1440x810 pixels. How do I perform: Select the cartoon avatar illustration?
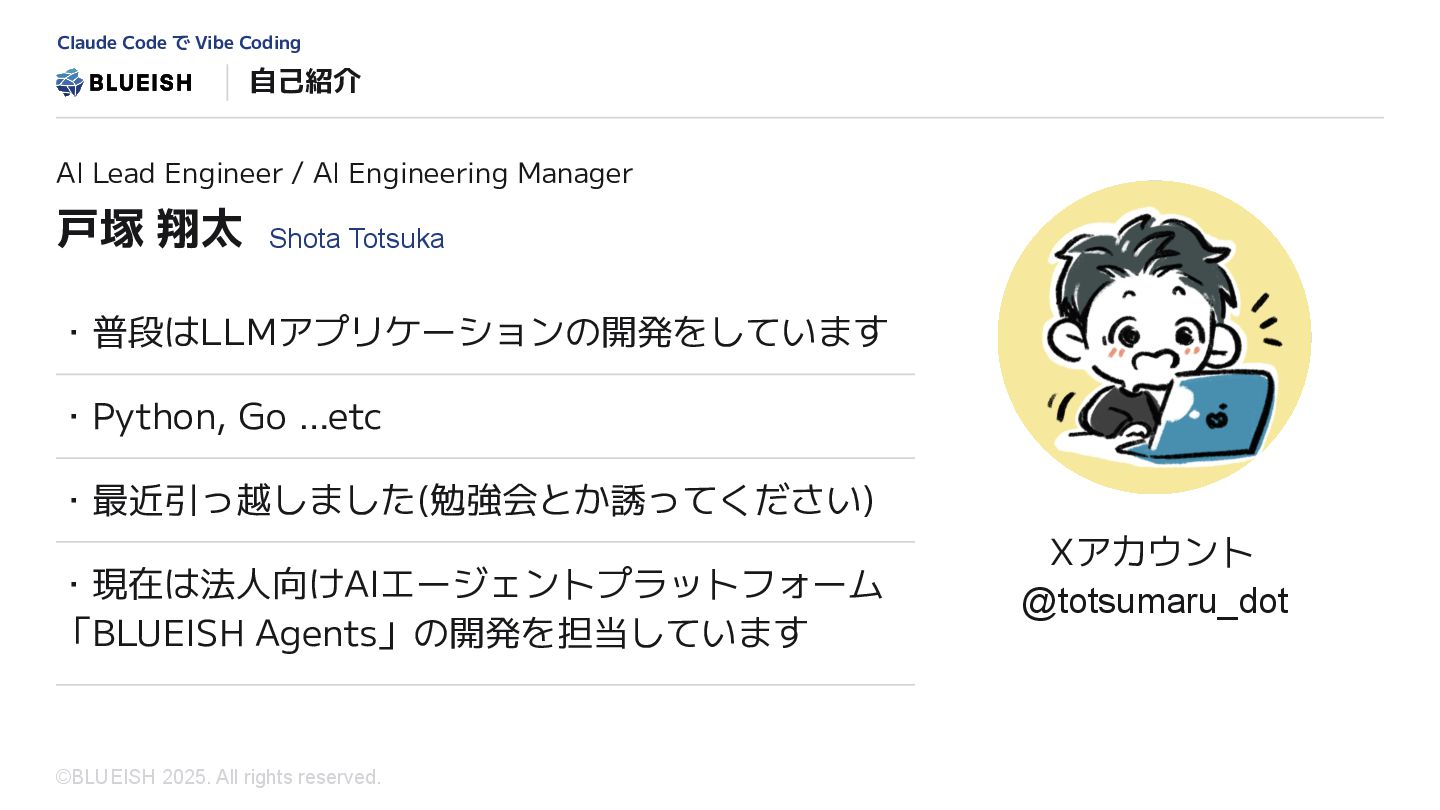tap(1155, 337)
